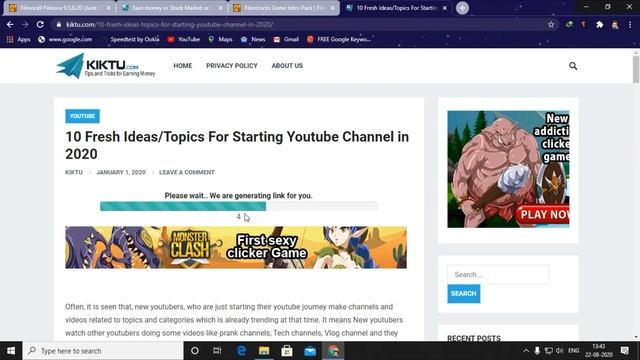The width and height of the screenshot is (640, 360).
Task: Click the network icon in the system tray
Action: click(x=549, y=351)
